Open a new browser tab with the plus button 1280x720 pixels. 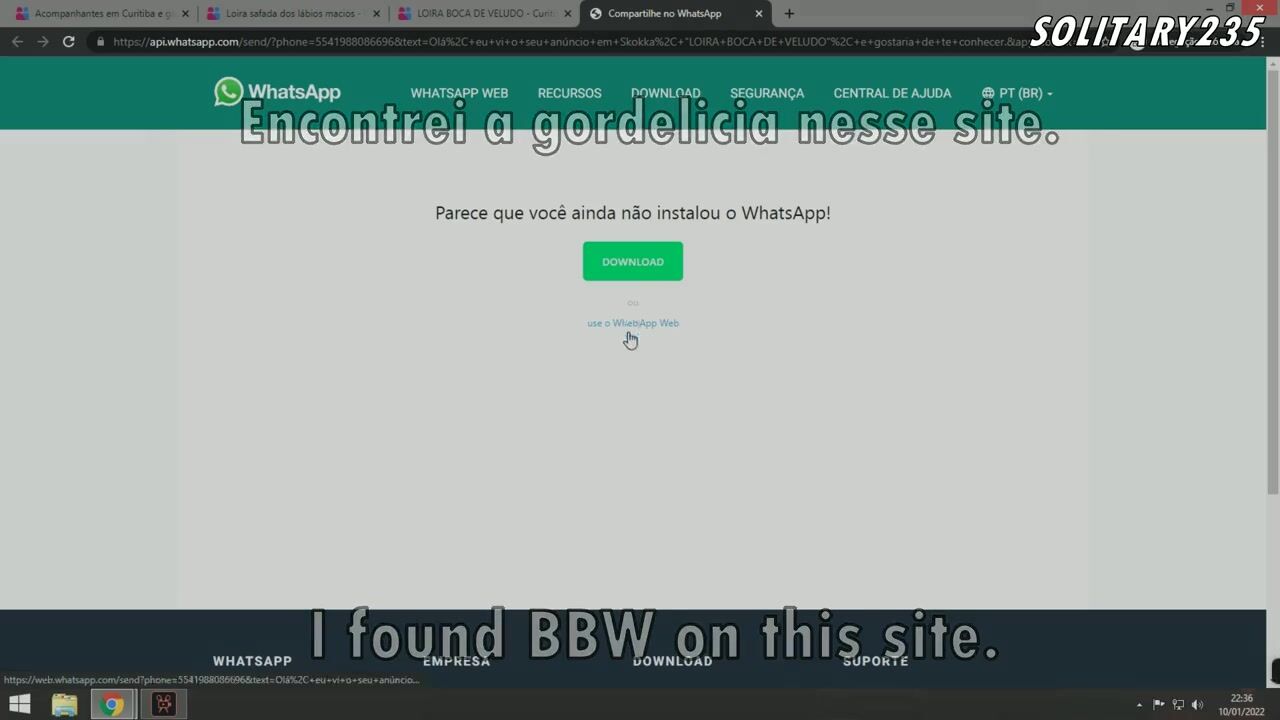click(789, 14)
